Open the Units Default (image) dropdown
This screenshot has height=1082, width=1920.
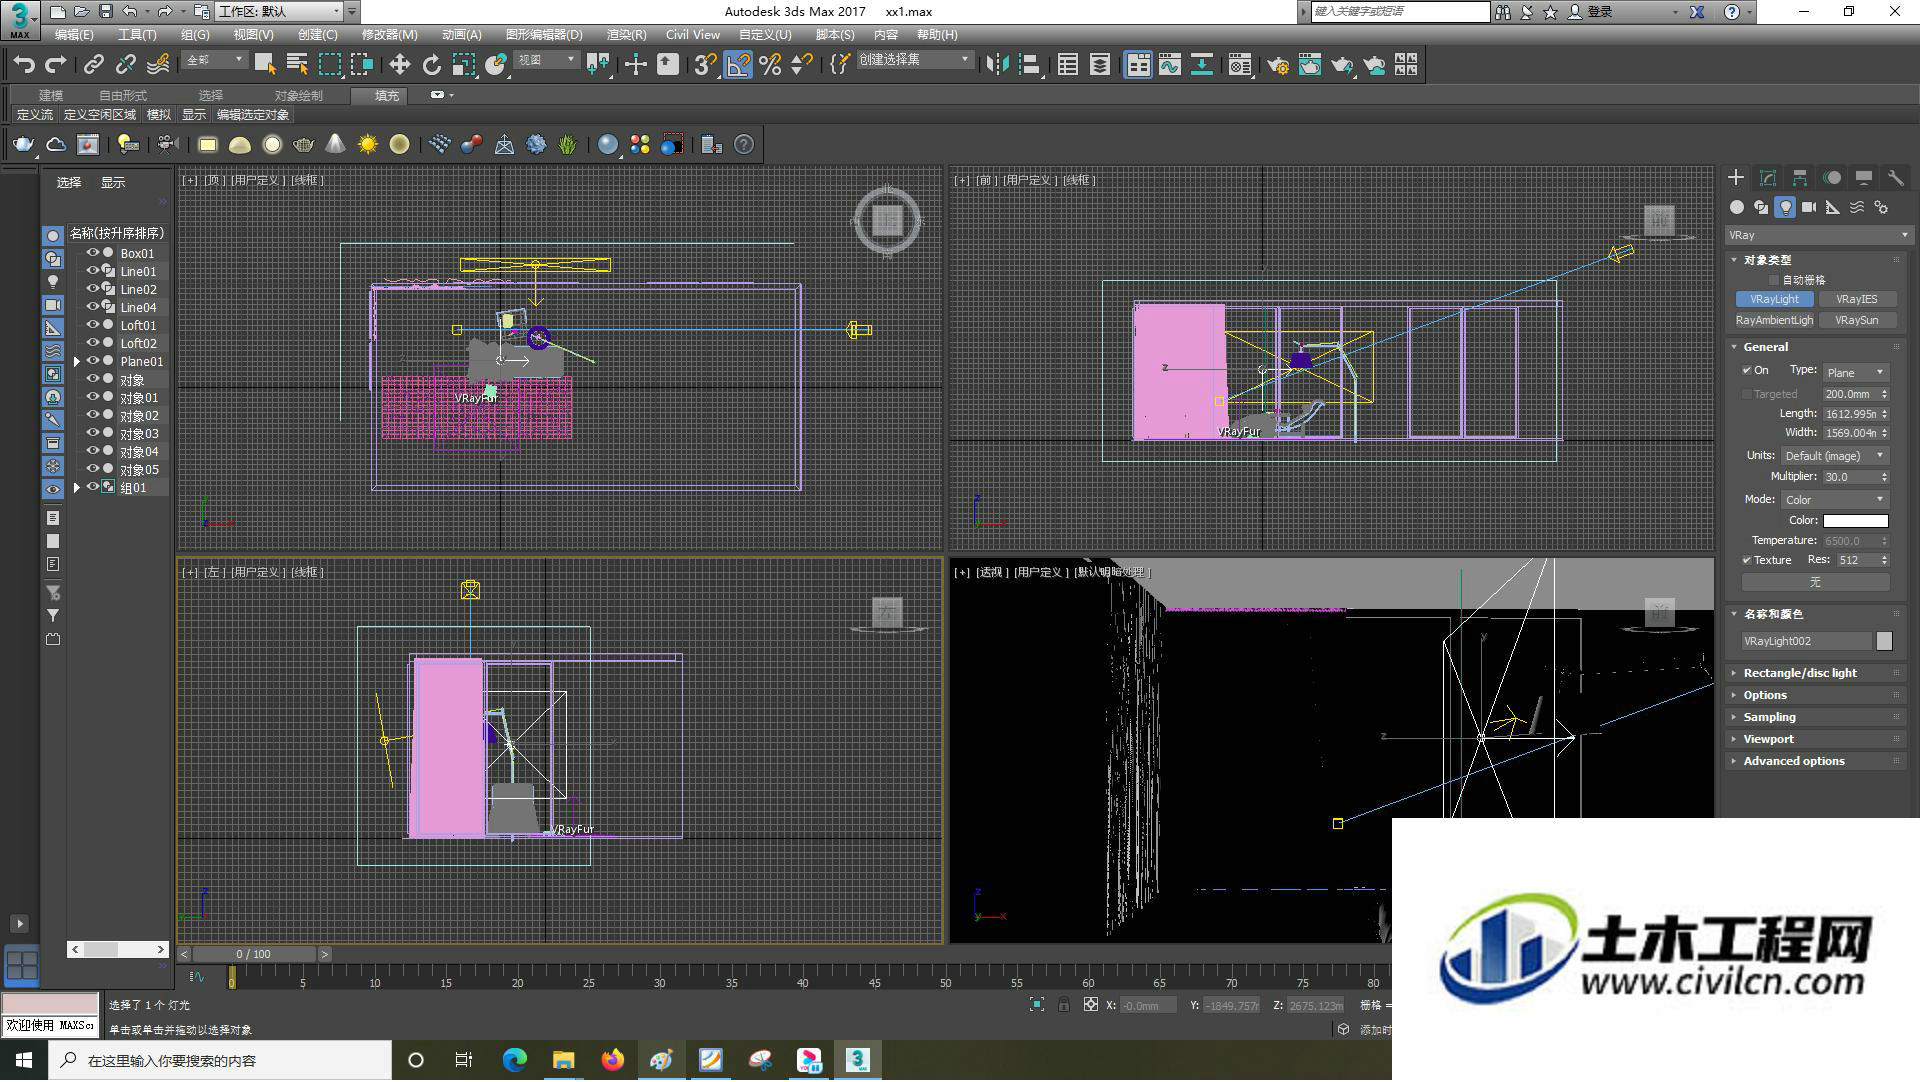point(1834,455)
